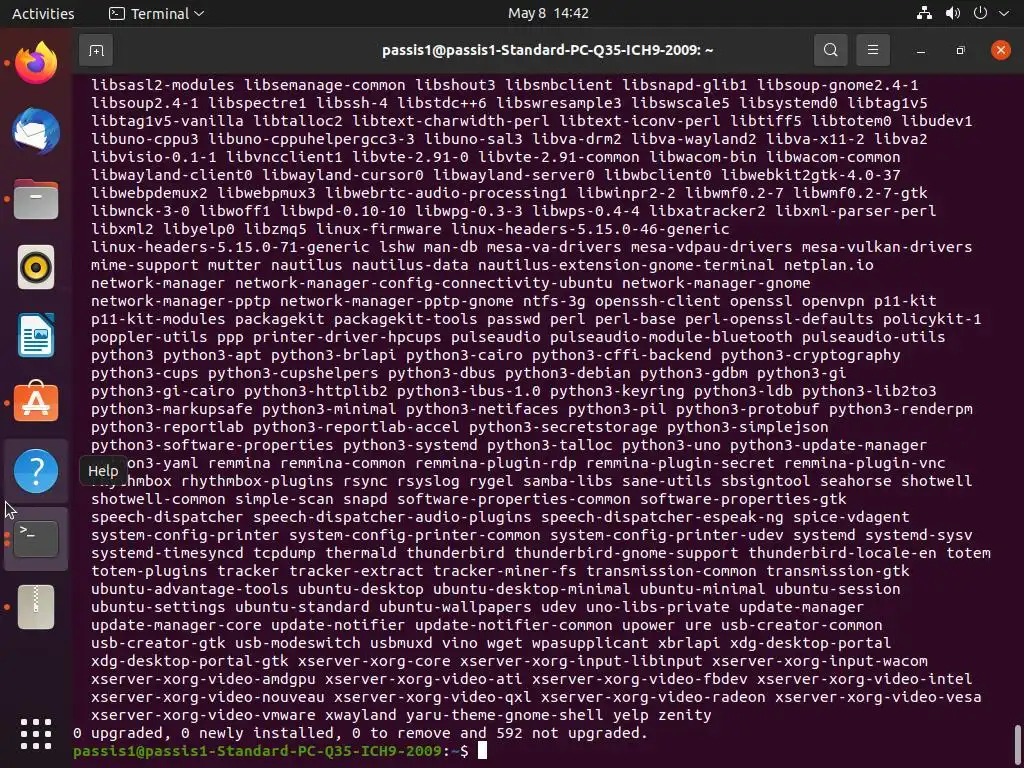Launch Rhythmbox music player
Image resolution: width=1024 pixels, height=768 pixels.
tap(36, 267)
